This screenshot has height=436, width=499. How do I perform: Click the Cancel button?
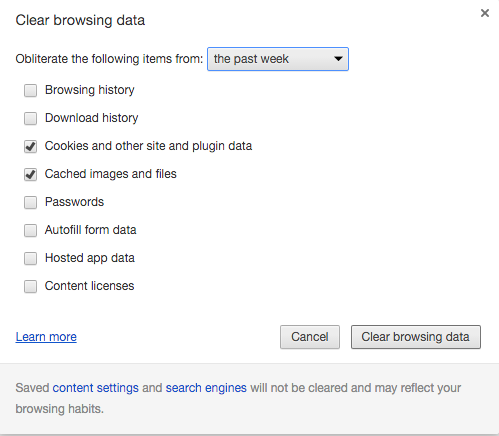(x=310, y=337)
